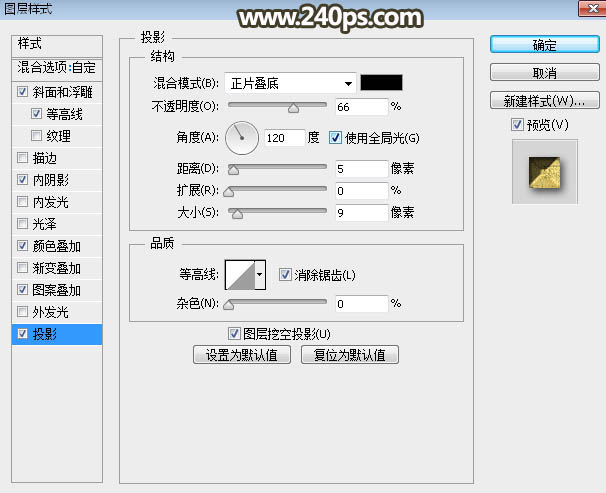Click the 大小 value field 9

(x=361, y=213)
